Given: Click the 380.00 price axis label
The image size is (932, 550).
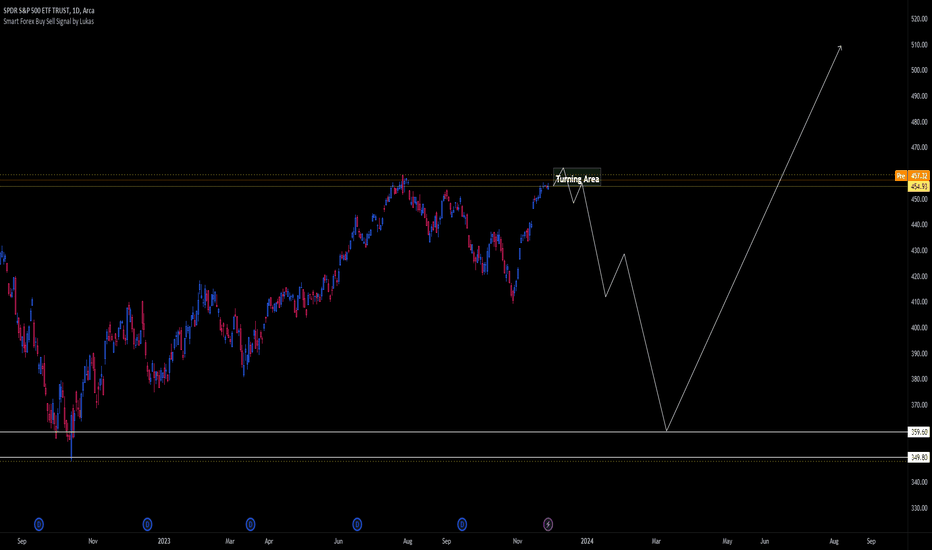Looking at the screenshot, I should [x=919, y=379].
